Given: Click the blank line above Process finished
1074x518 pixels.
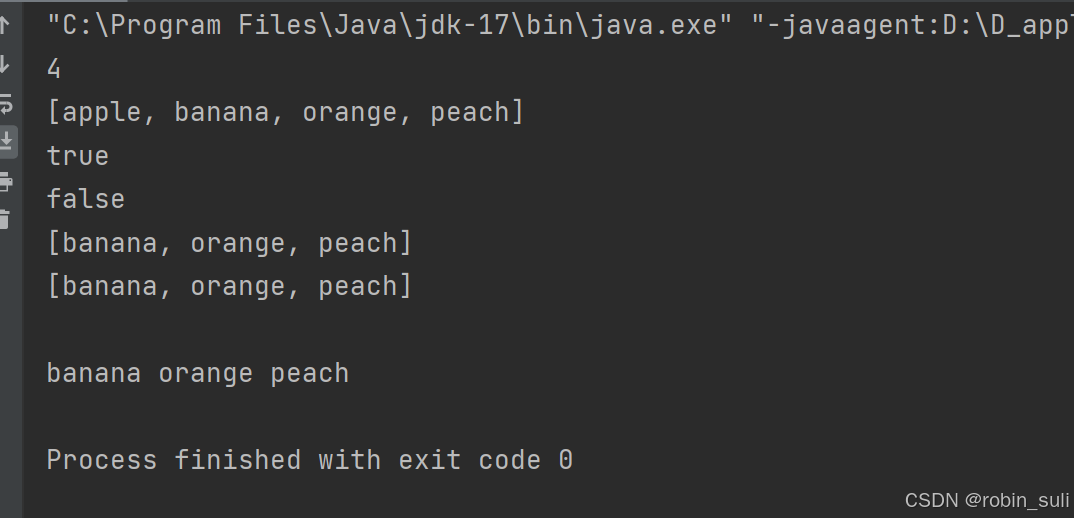Looking at the screenshot, I should click(548, 417).
